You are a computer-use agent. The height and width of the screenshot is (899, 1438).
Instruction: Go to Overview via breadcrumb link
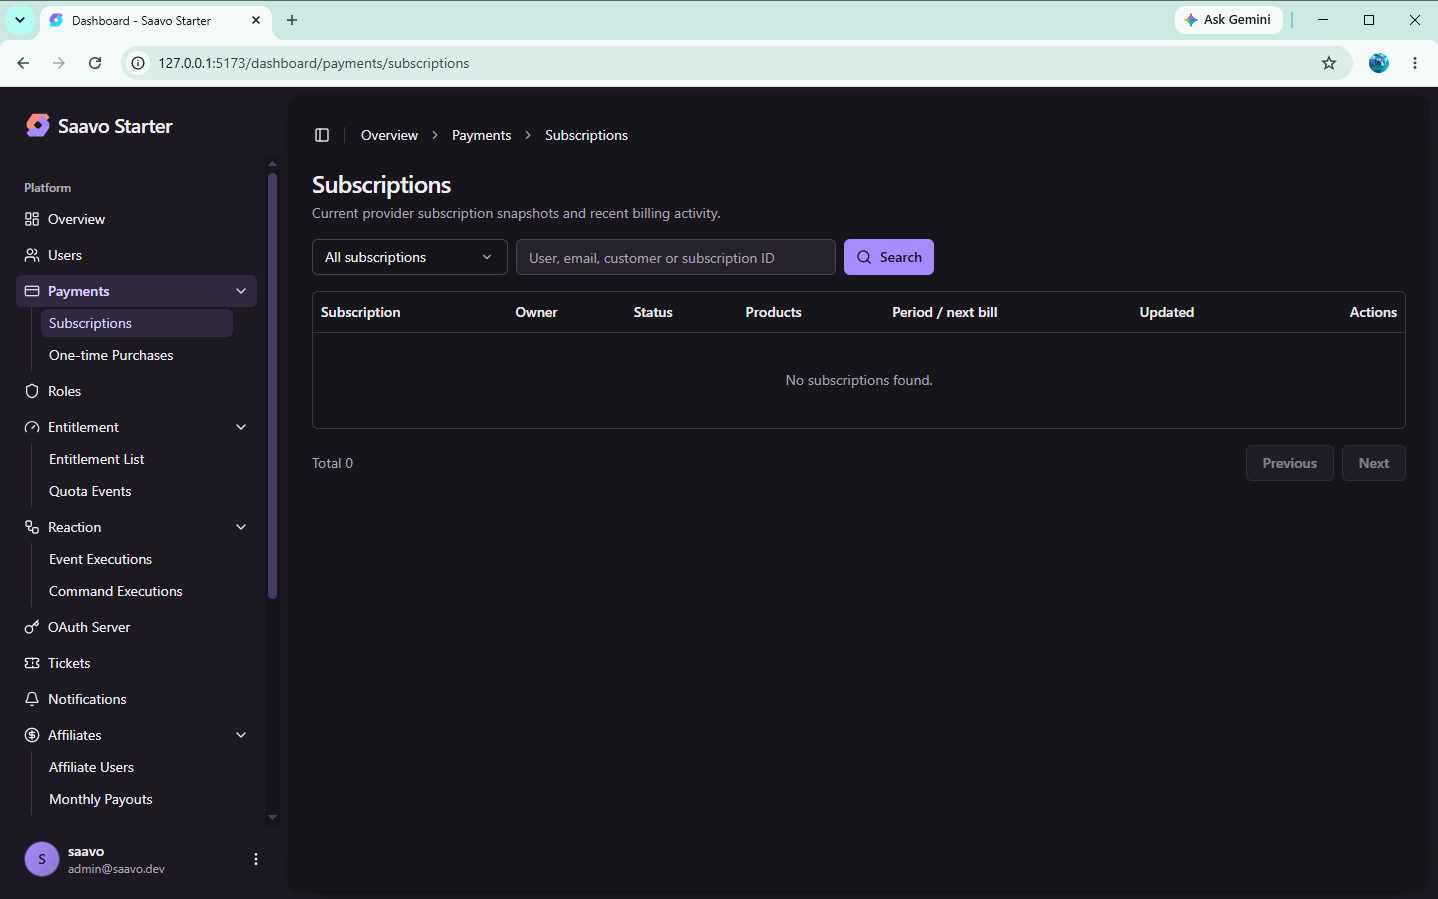coord(389,135)
